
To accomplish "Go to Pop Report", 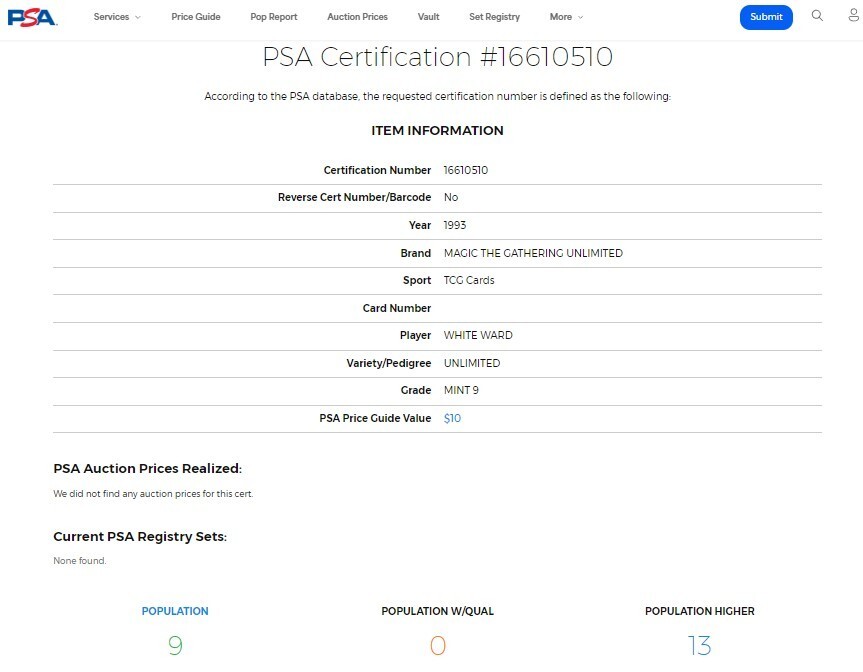I will [x=274, y=17].
